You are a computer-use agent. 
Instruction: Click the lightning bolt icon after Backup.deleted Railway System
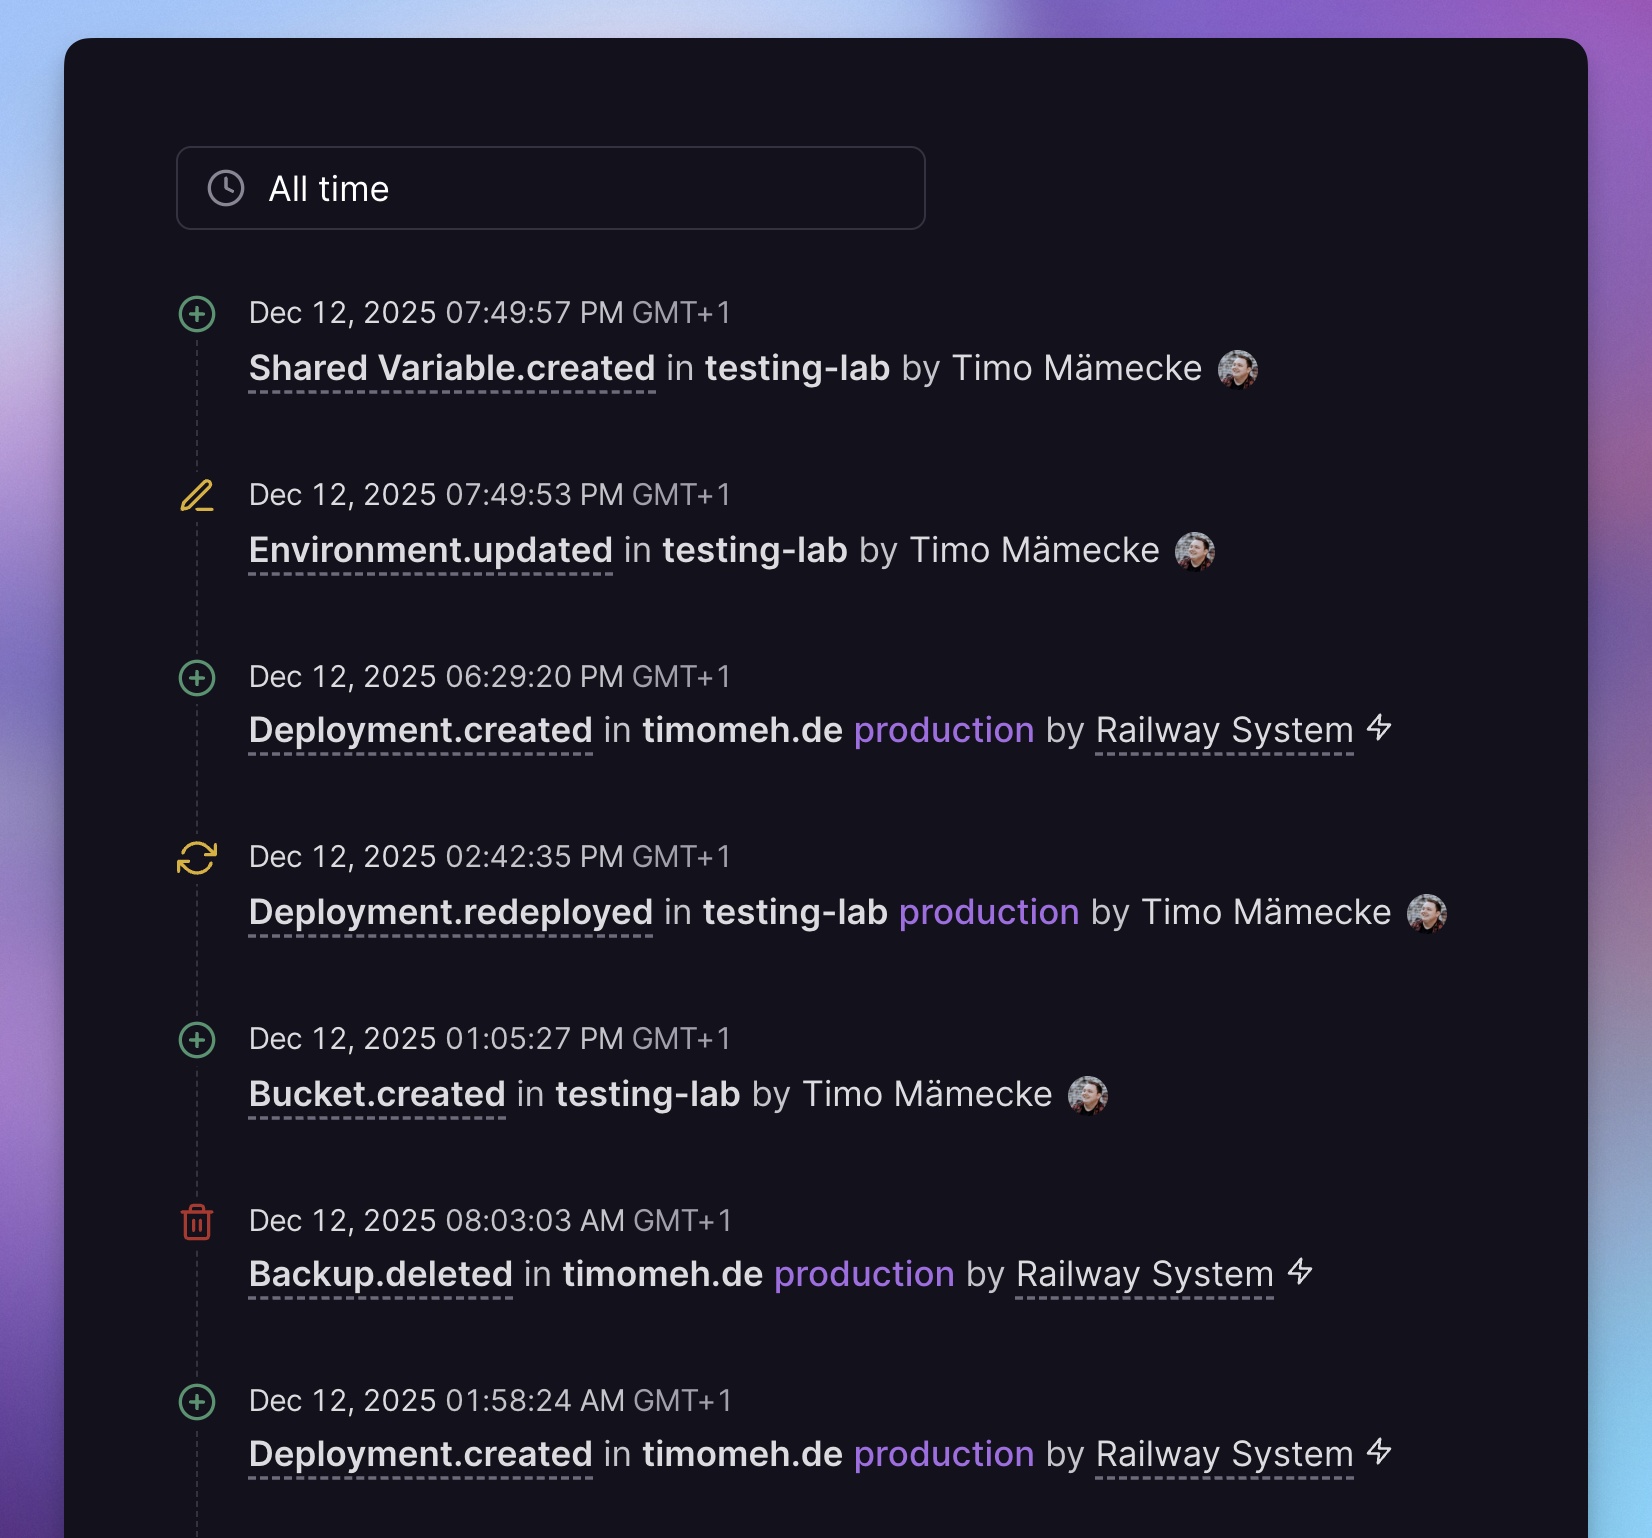[x=1300, y=1272]
